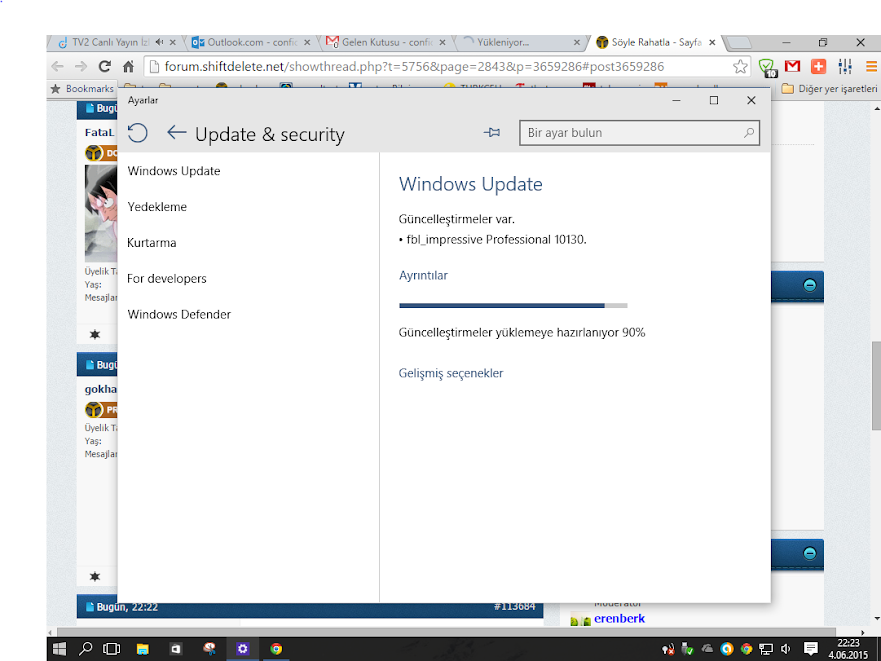Go back using the Settings back arrow

pos(176,133)
